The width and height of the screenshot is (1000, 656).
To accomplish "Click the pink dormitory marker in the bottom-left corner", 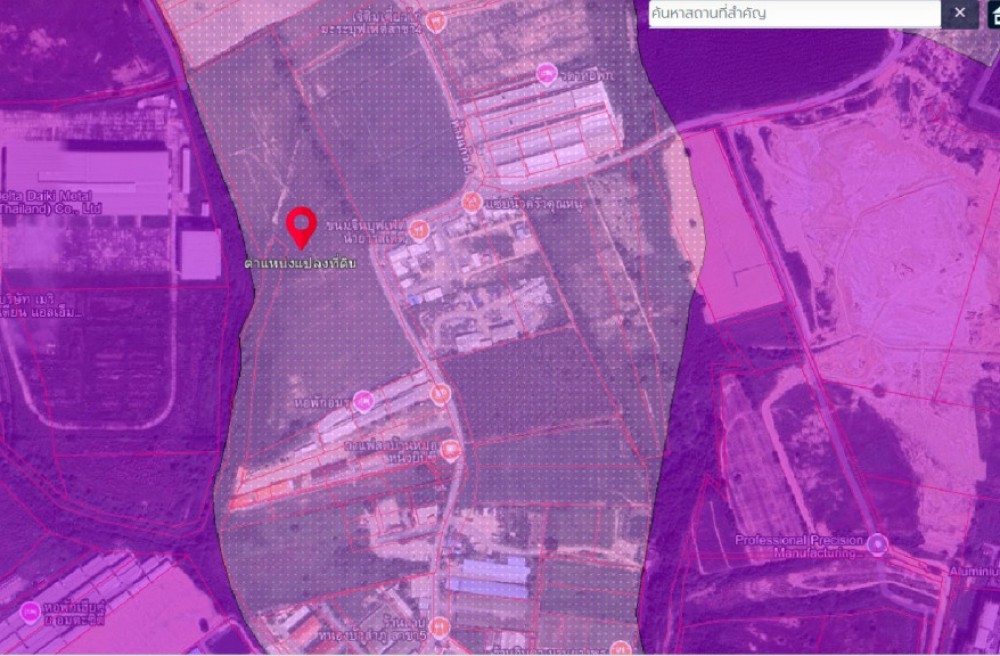I will point(29,610).
